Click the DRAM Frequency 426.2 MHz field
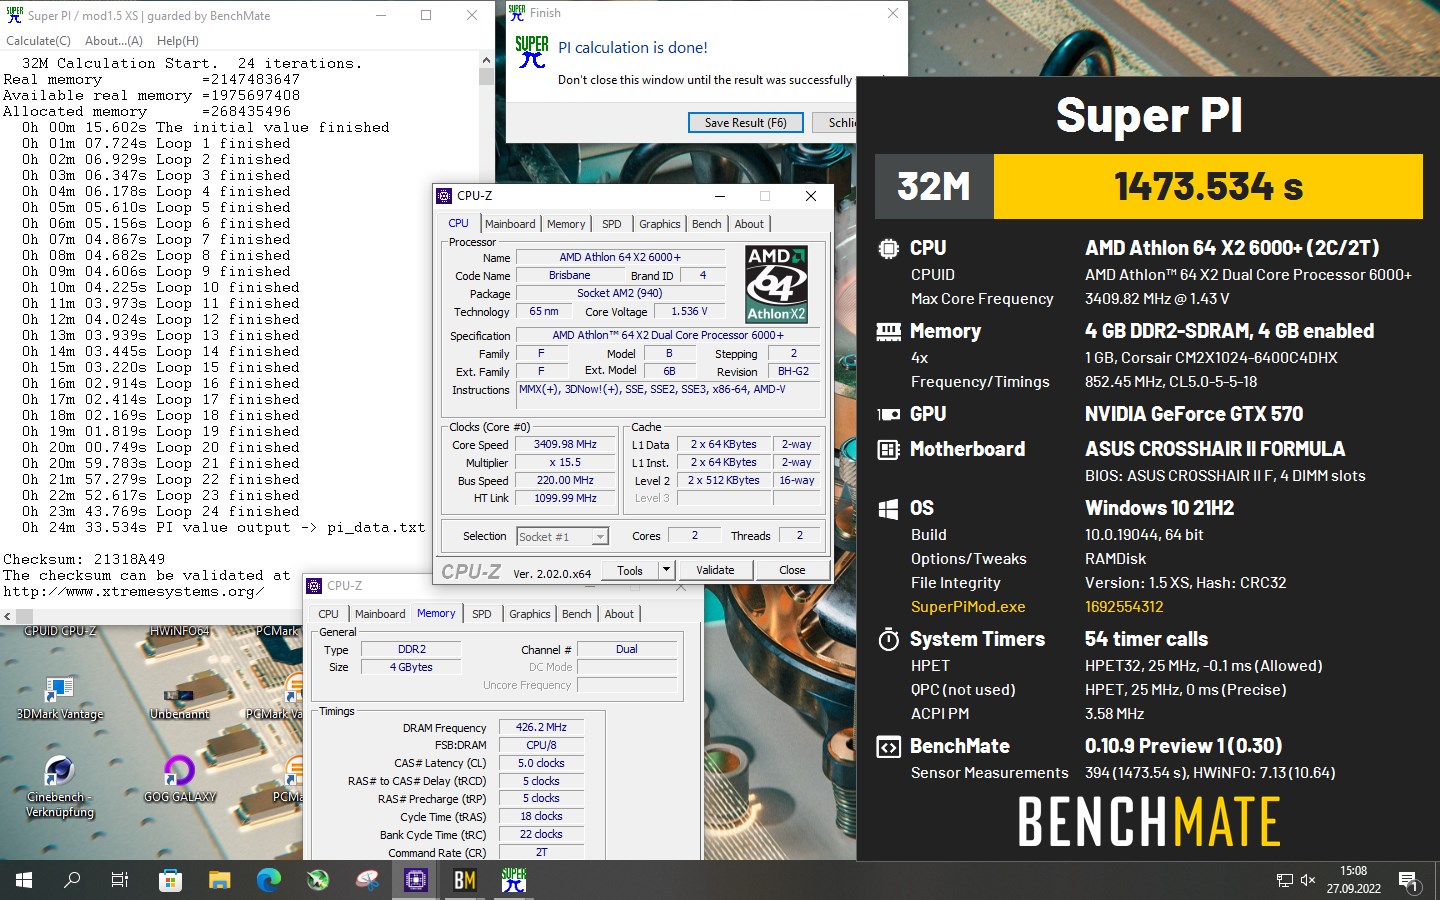Viewport: 1440px width, 900px height. click(541, 727)
